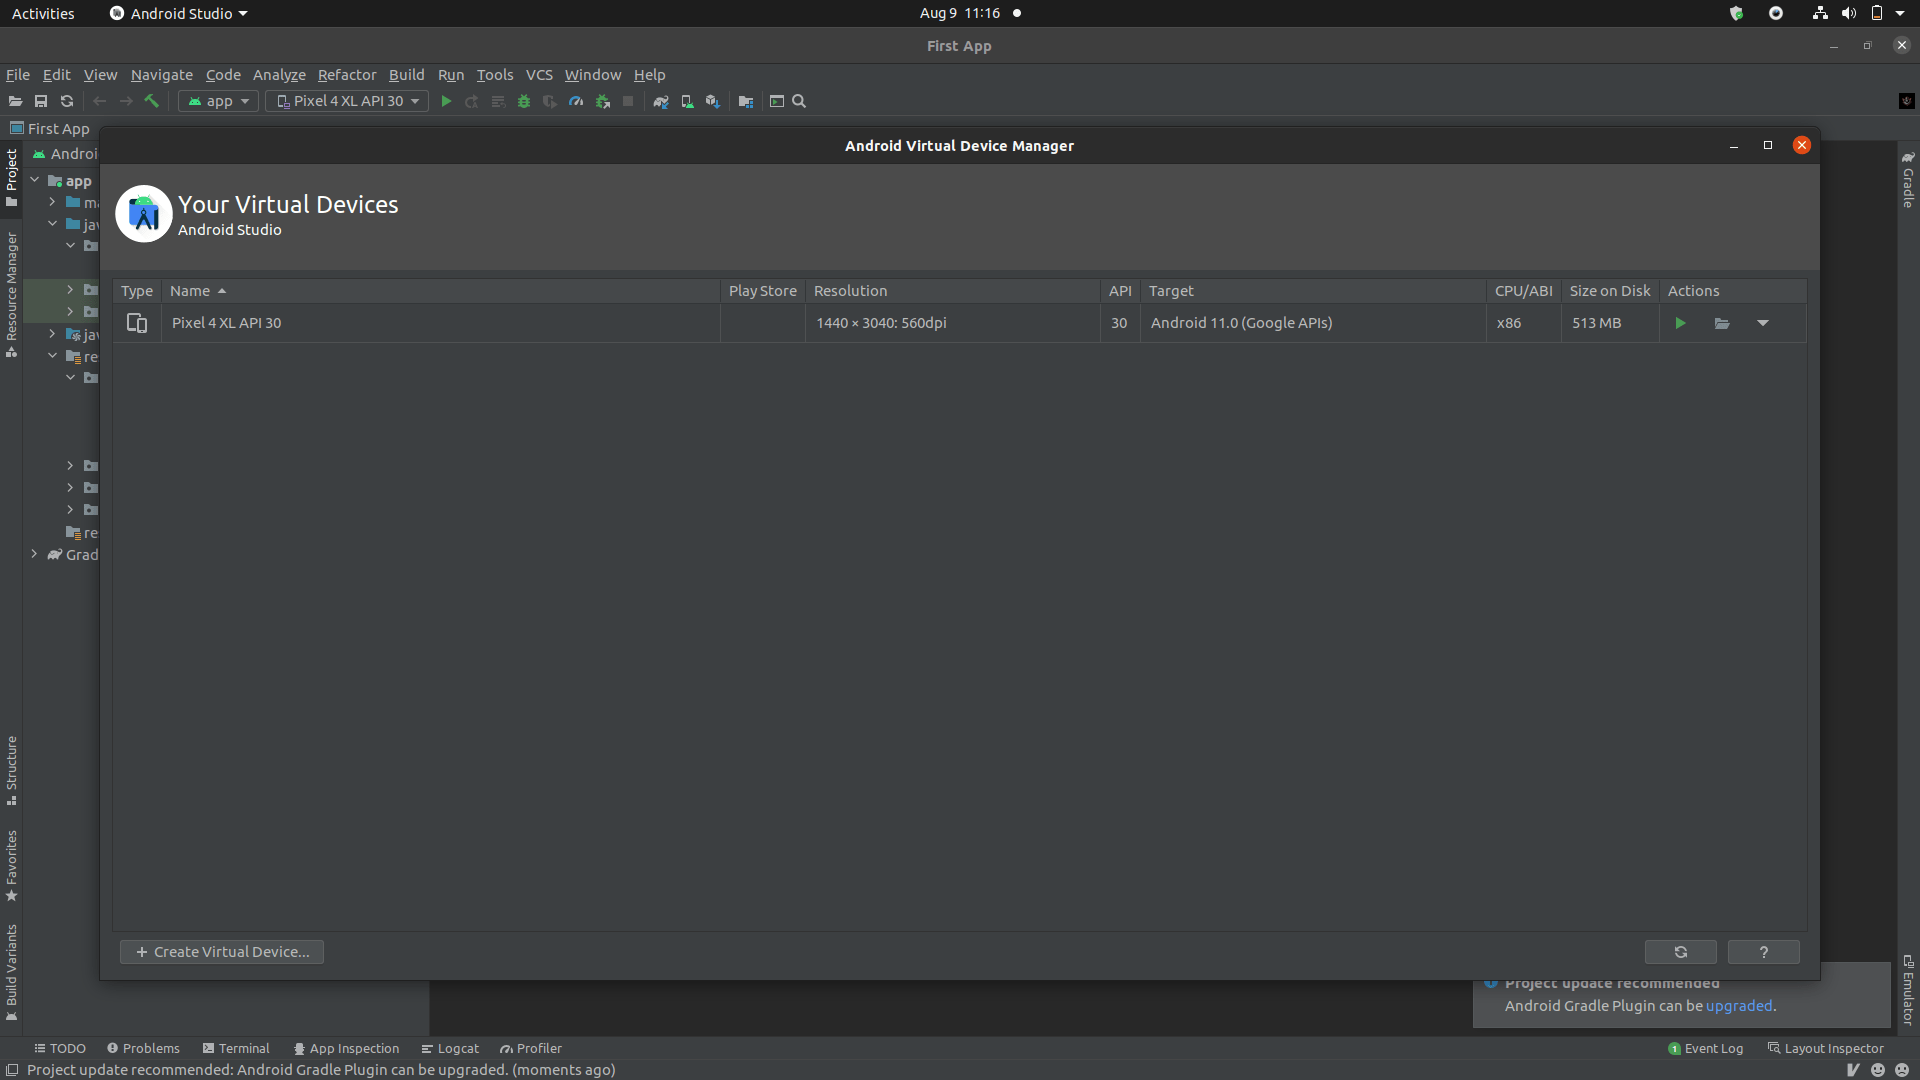Screen dimensions: 1920x1080
Task: Click the upgraded link in notification
Action: (1738, 1006)
